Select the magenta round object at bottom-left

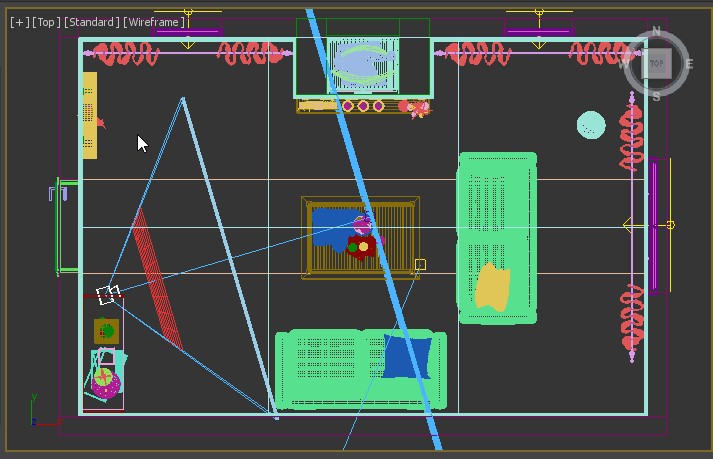[x=104, y=381]
